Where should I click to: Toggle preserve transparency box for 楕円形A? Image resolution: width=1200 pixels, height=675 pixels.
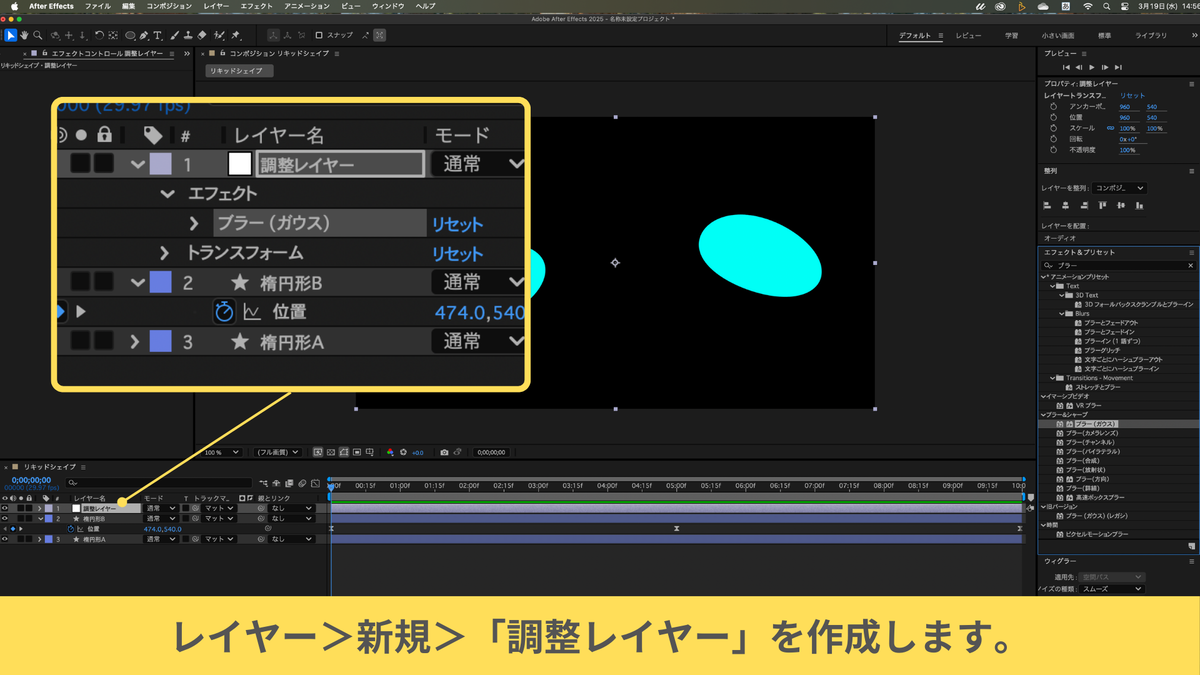pyautogui.click(x=186, y=539)
